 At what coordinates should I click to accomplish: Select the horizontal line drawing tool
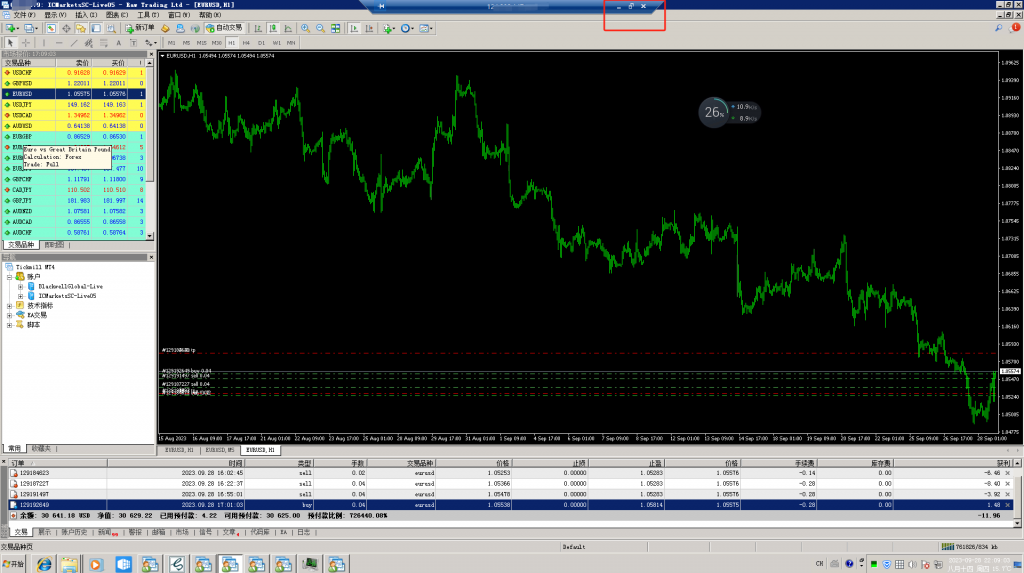[59, 42]
